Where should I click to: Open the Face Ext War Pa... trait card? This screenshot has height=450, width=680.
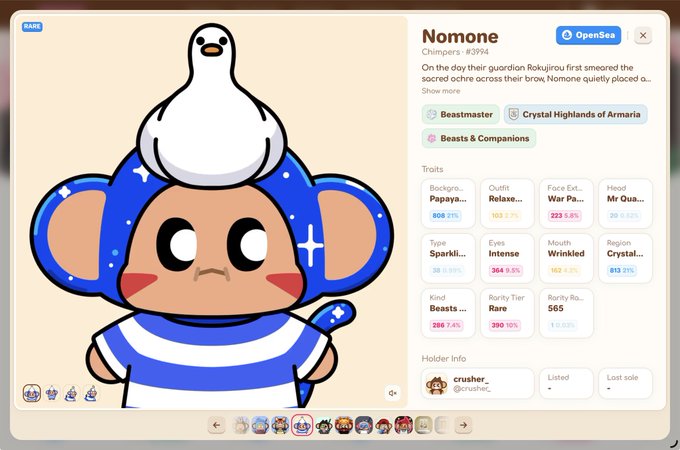point(566,203)
